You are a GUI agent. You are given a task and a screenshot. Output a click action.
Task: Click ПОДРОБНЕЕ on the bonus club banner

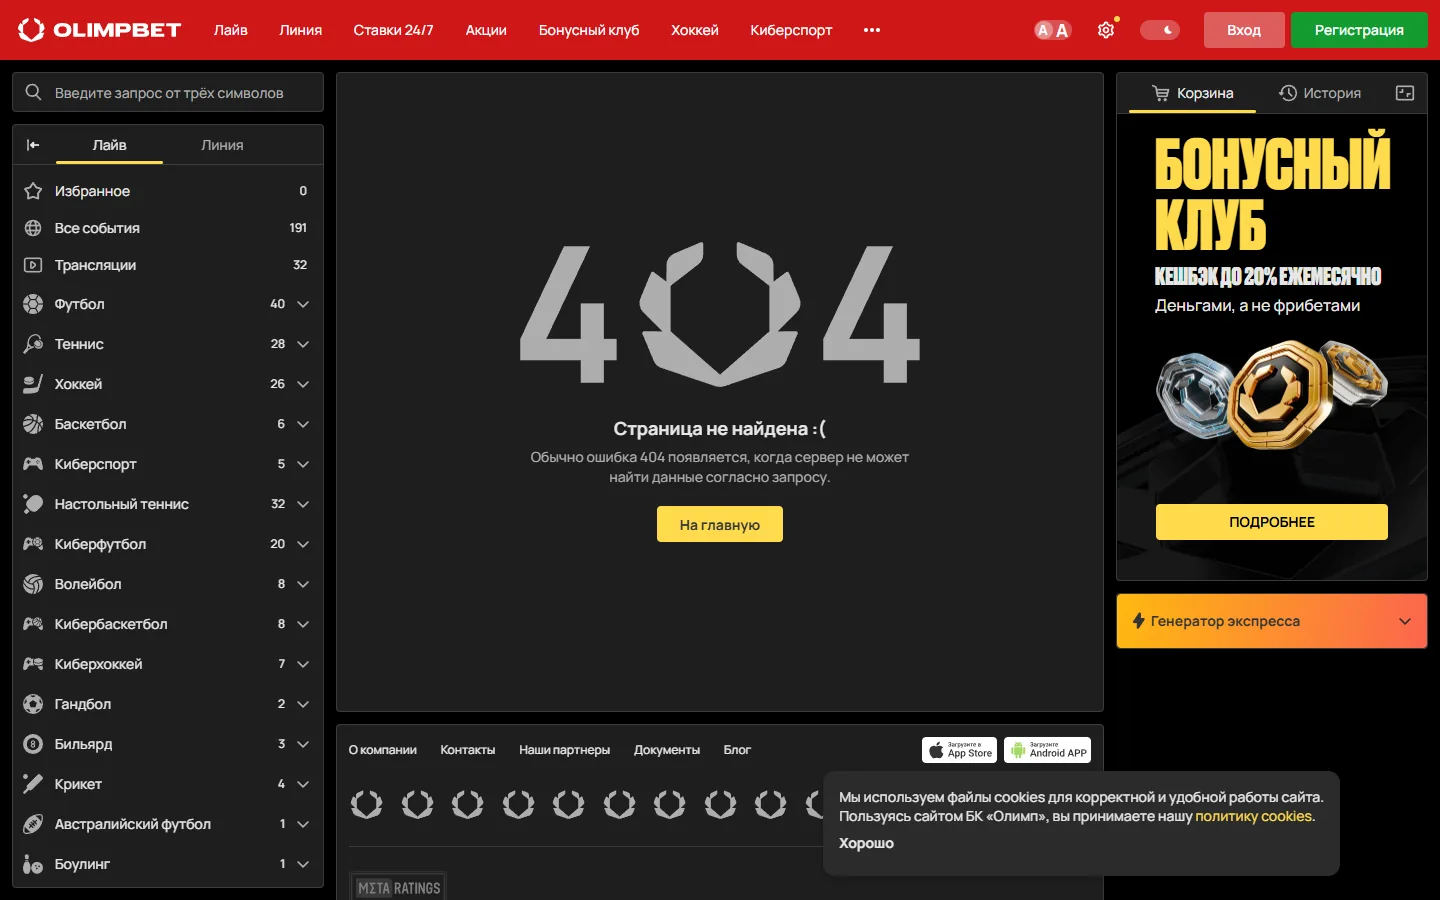pos(1272,522)
